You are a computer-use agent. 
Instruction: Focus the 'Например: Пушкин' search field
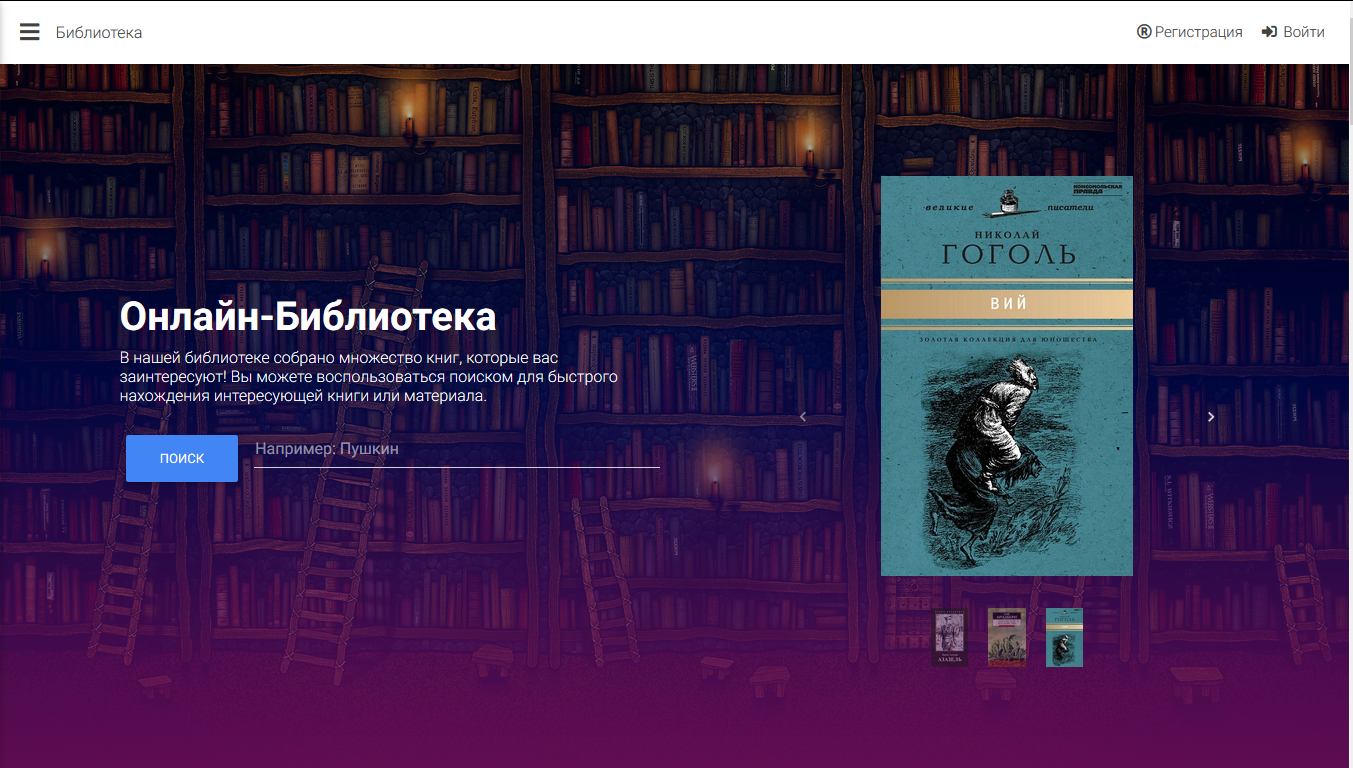click(x=456, y=449)
